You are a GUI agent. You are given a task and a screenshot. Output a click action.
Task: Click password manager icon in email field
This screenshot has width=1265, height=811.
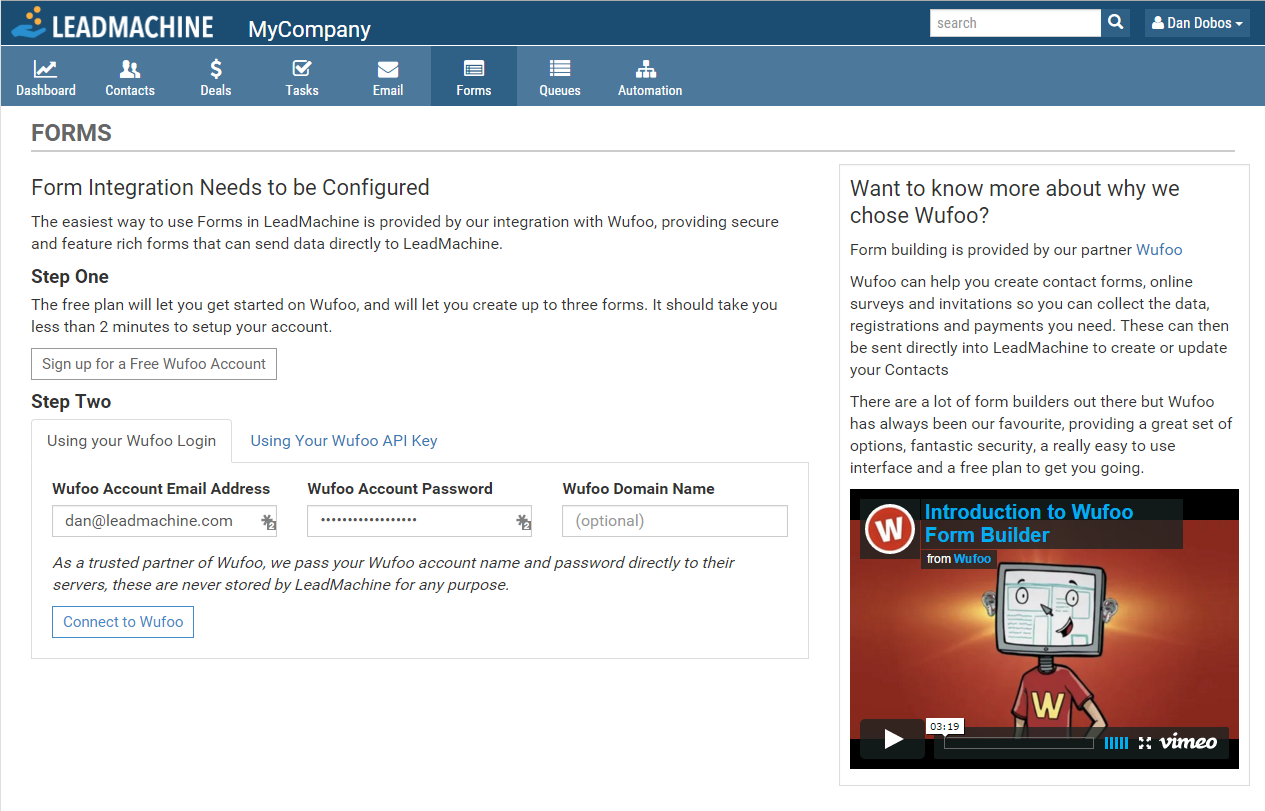tap(268, 522)
